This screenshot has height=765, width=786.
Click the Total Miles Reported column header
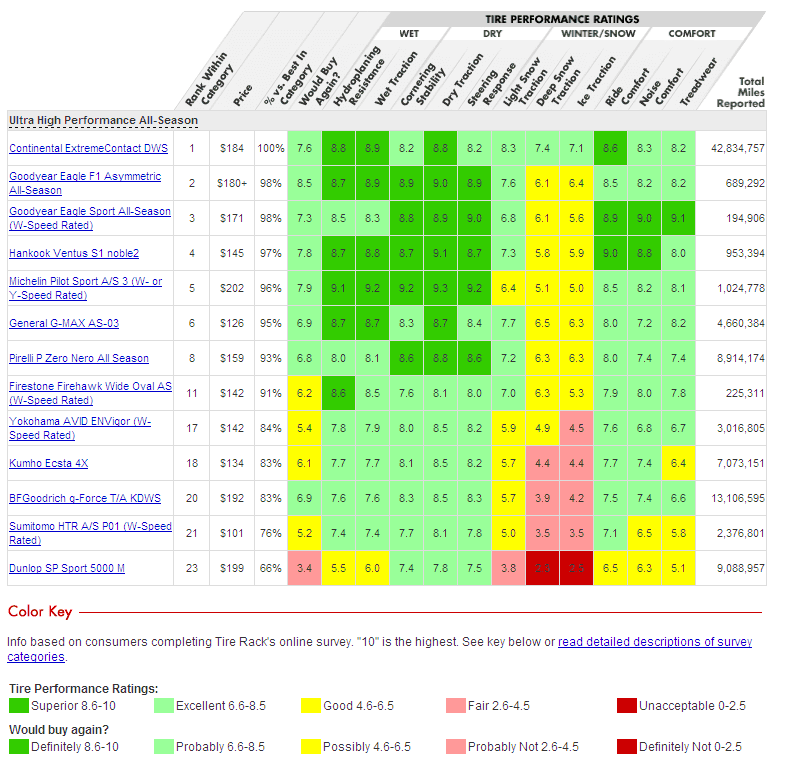(x=741, y=92)
